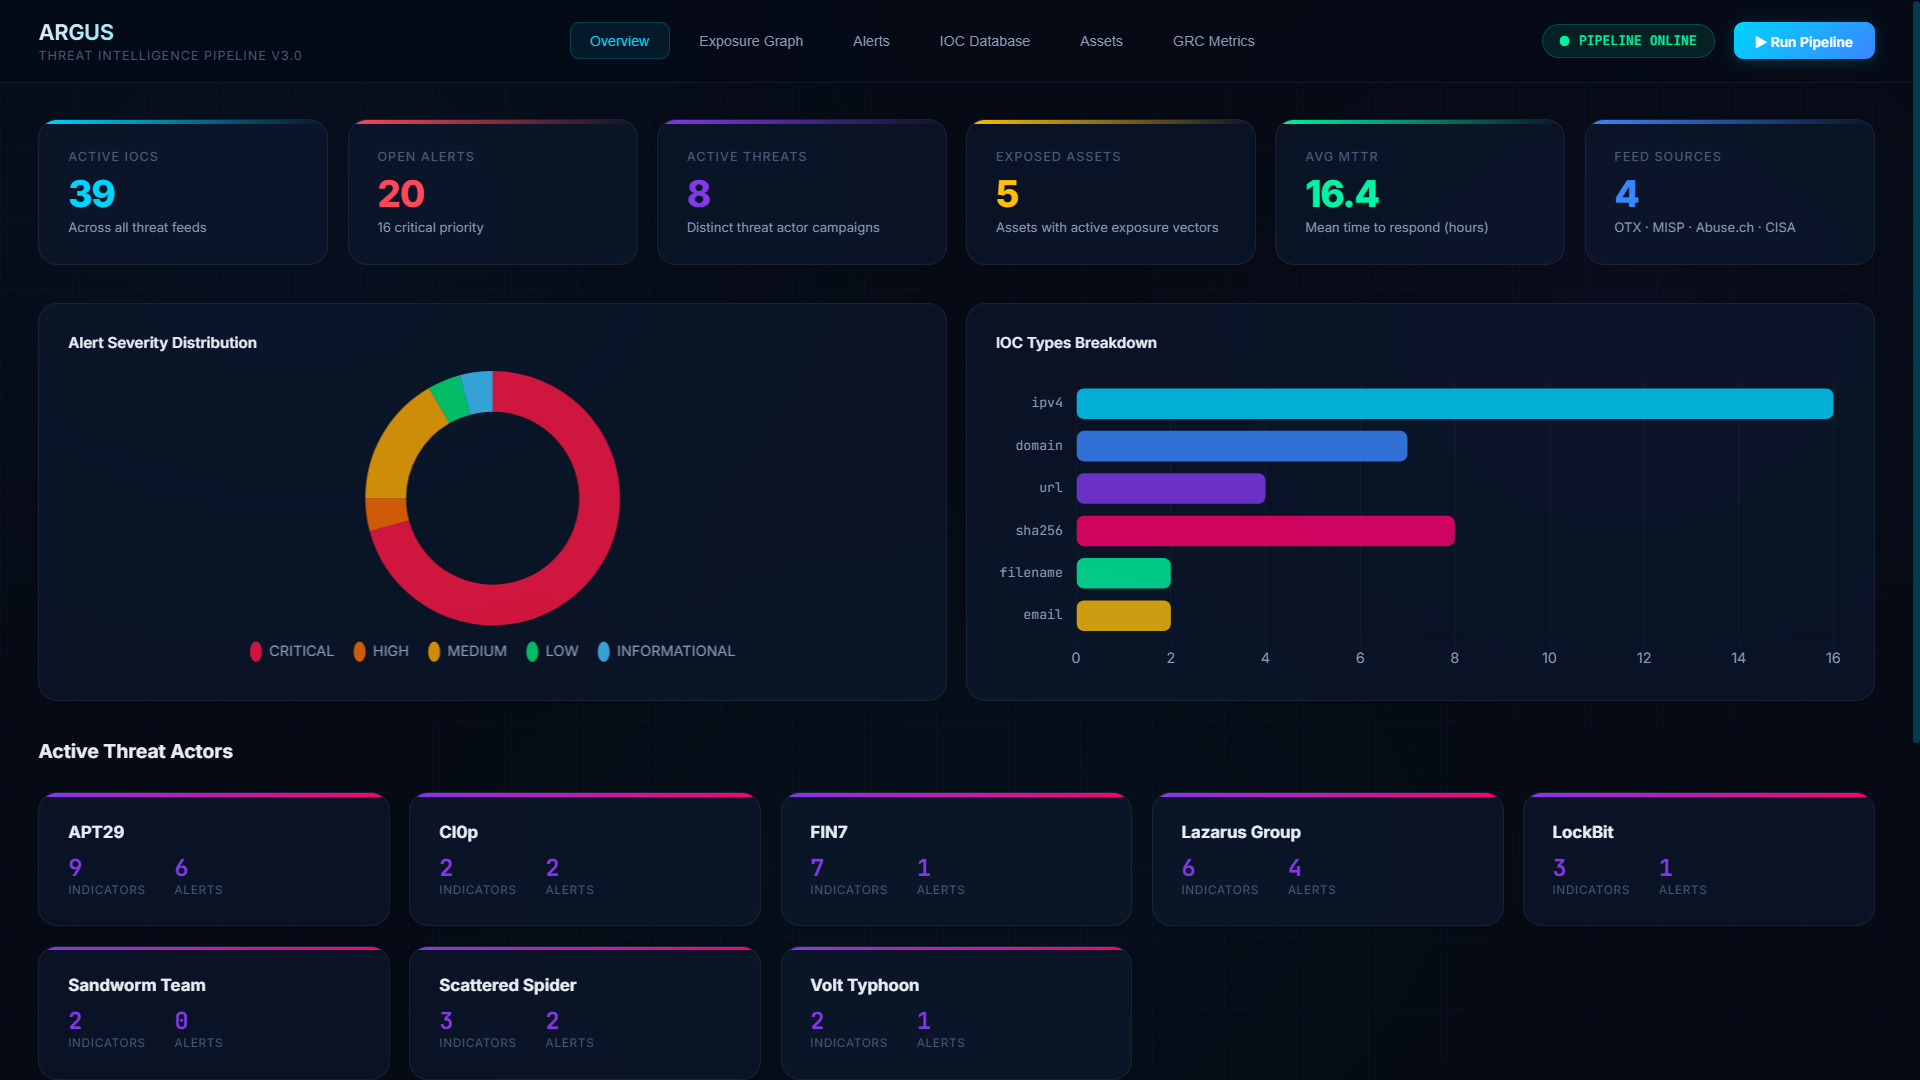Viewport: 1920px width, 1080px height.
Task: Click "Across all threat feeds" text
Action: point(137,228)
